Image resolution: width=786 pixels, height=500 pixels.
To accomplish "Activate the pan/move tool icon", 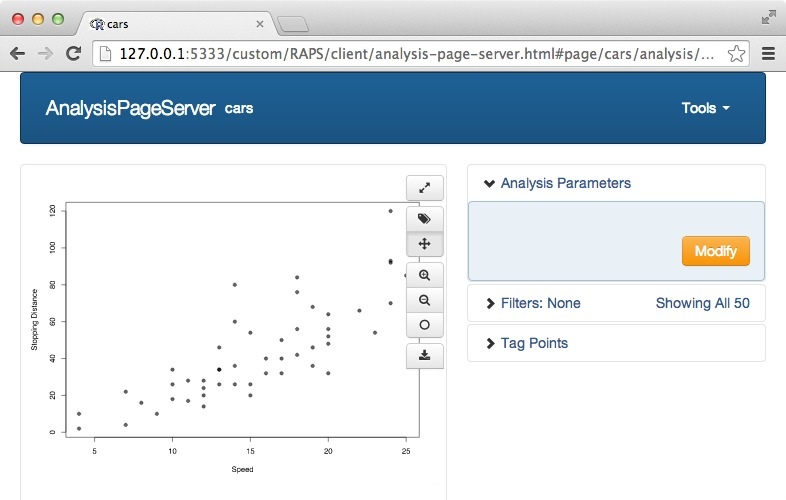I will (424, 244).
